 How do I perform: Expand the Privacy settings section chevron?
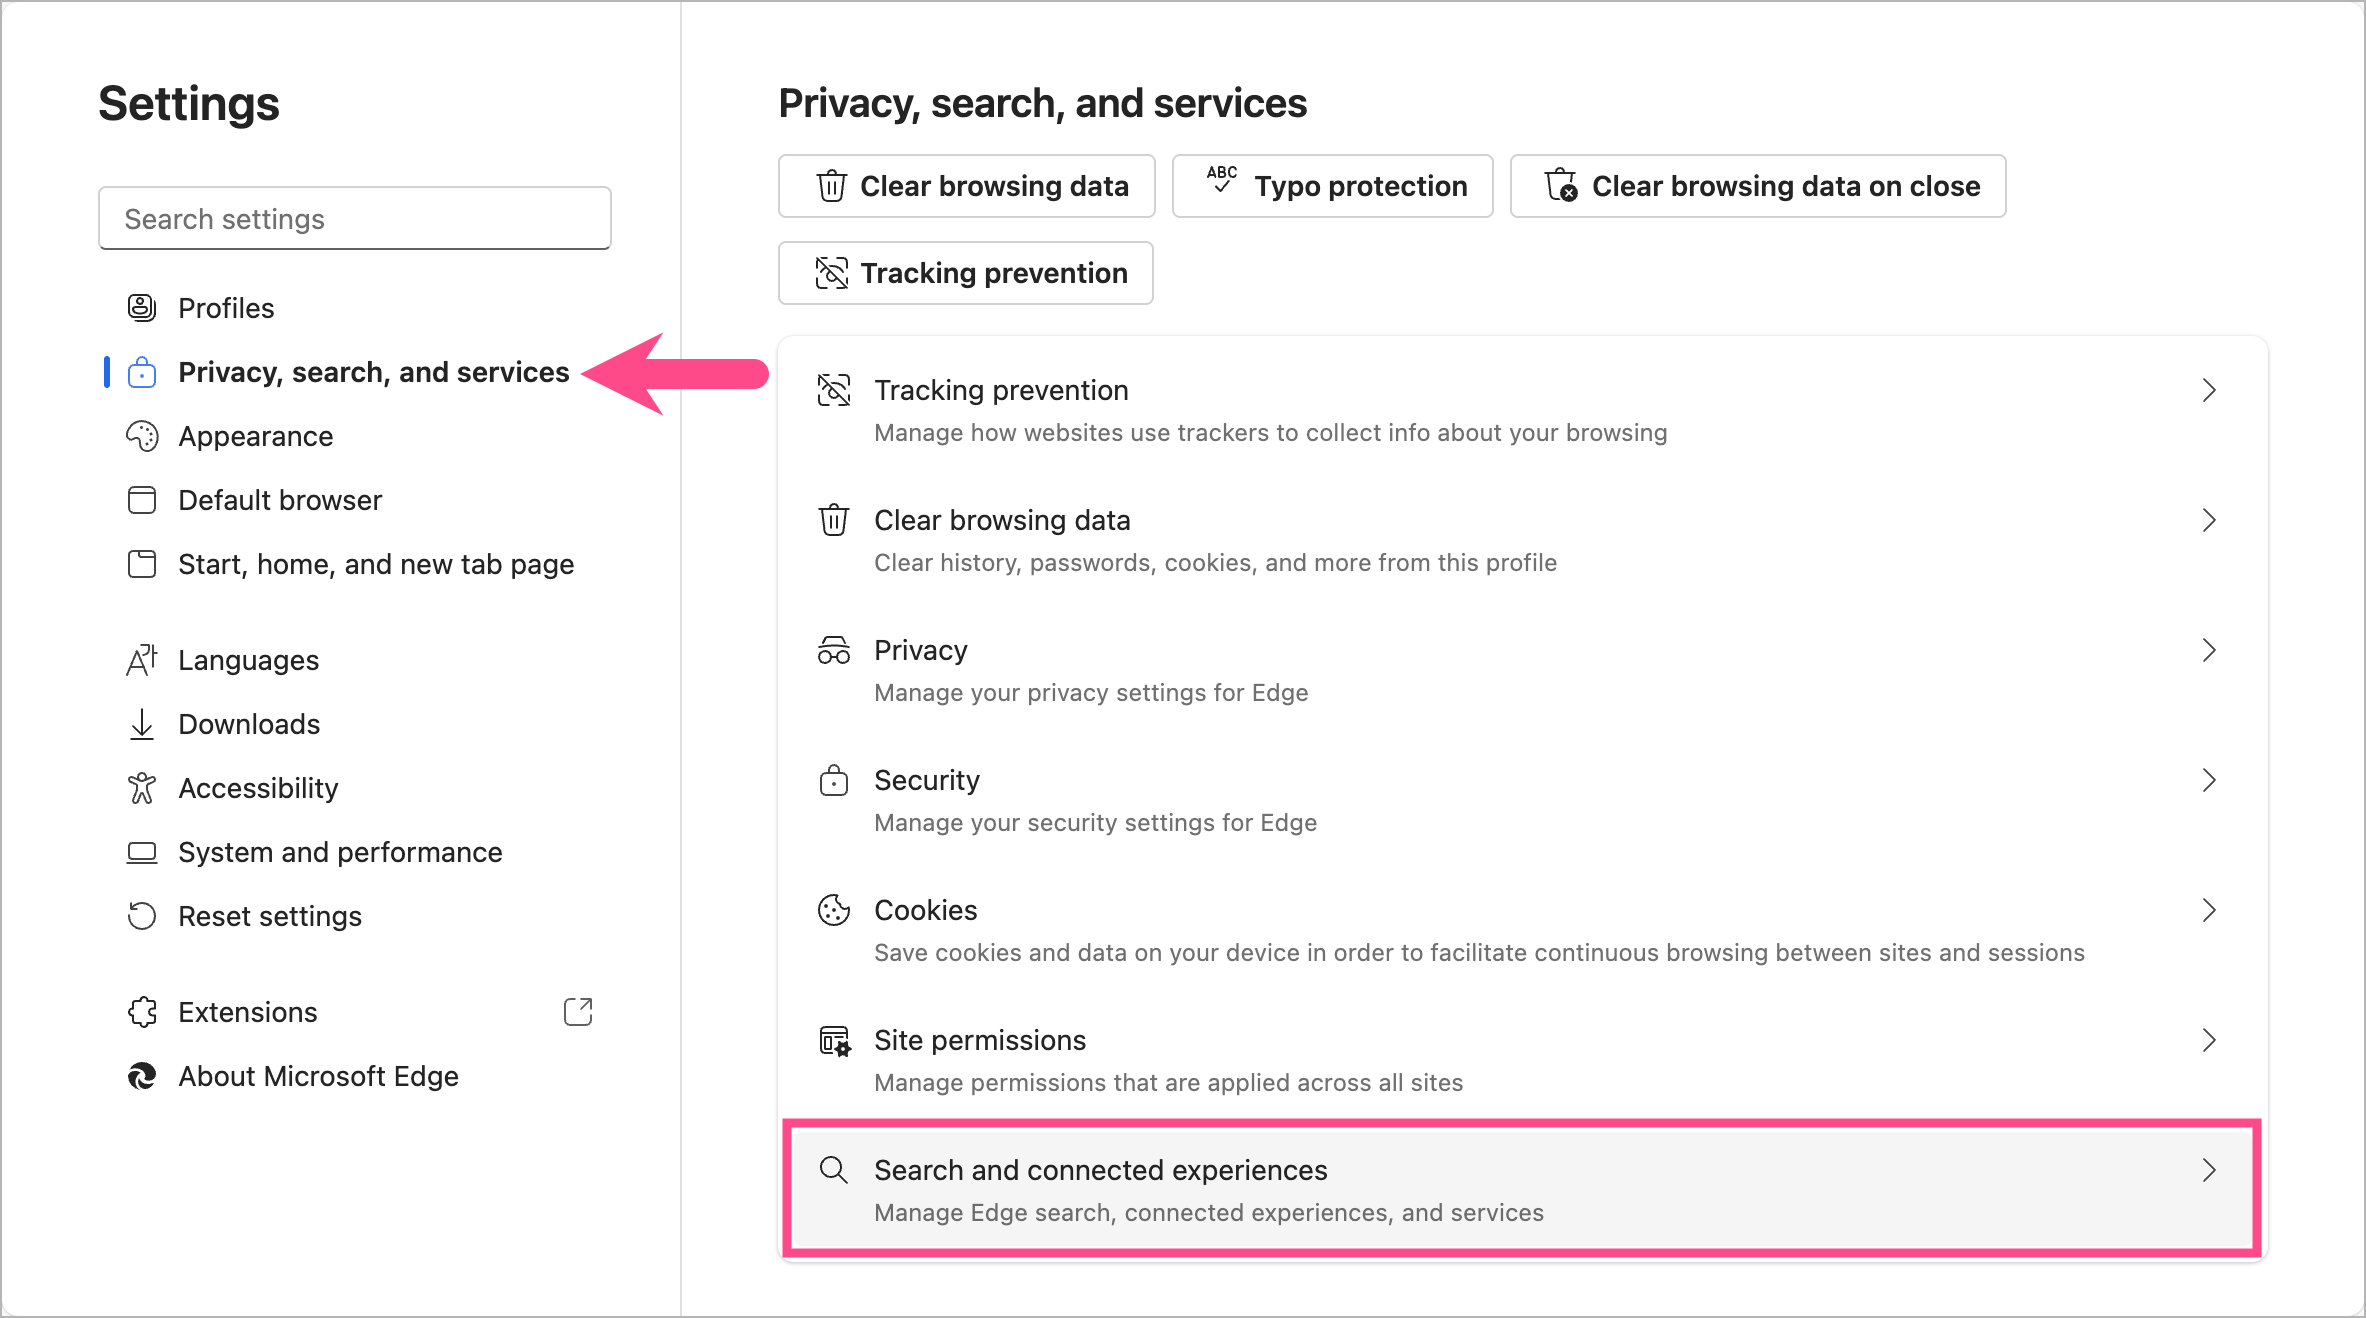(2210, 650)
